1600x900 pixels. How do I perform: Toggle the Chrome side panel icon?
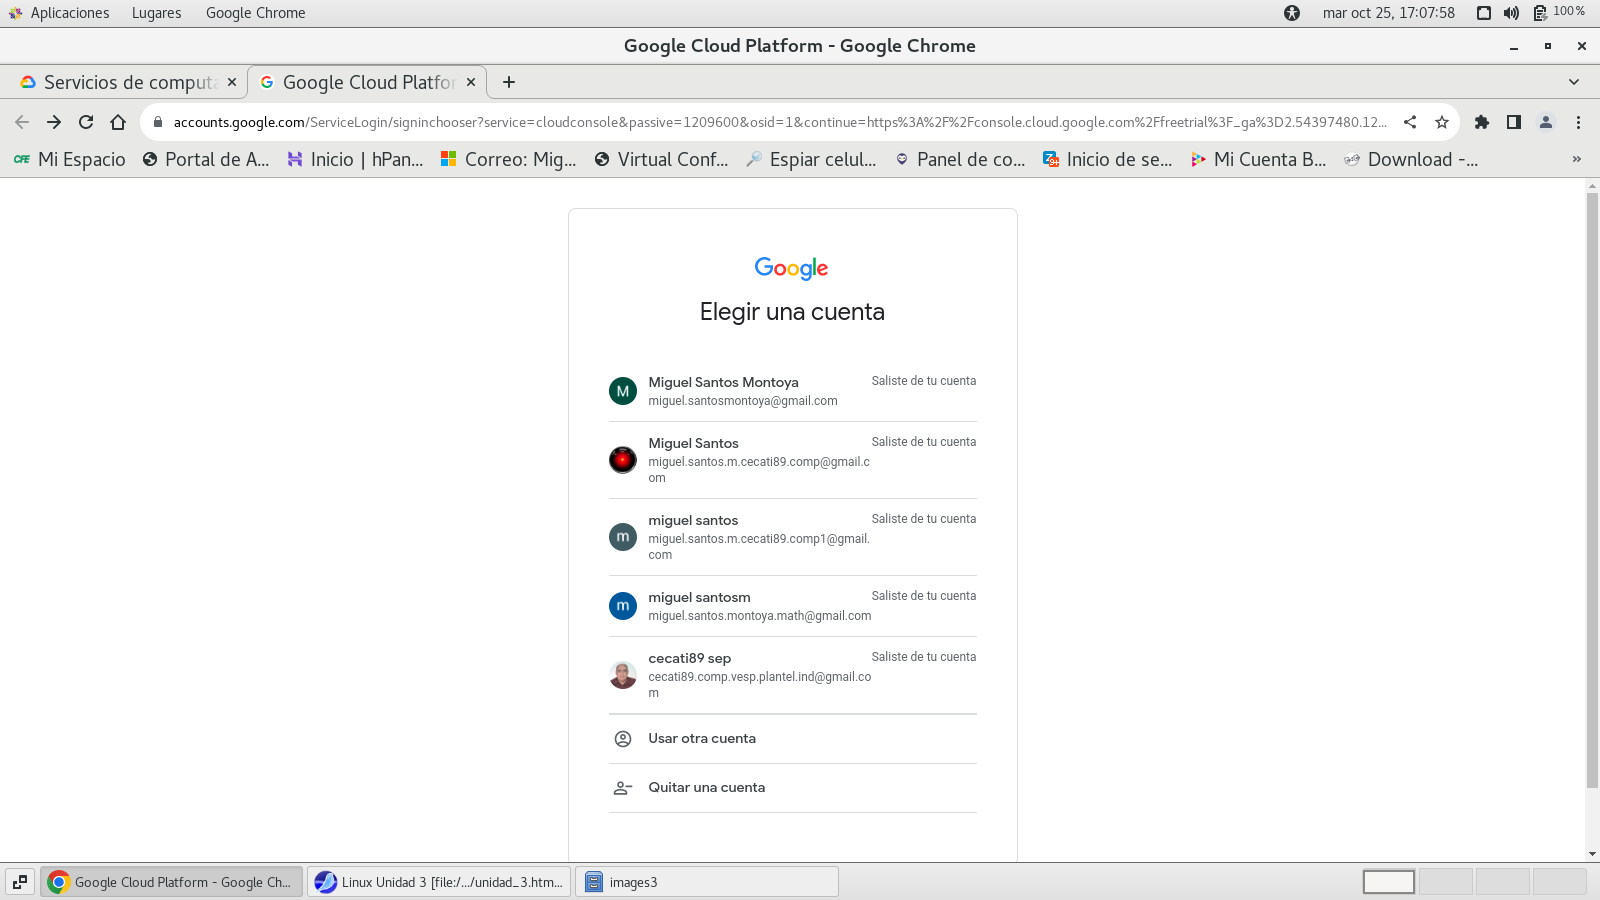(x=1513, y=122)
